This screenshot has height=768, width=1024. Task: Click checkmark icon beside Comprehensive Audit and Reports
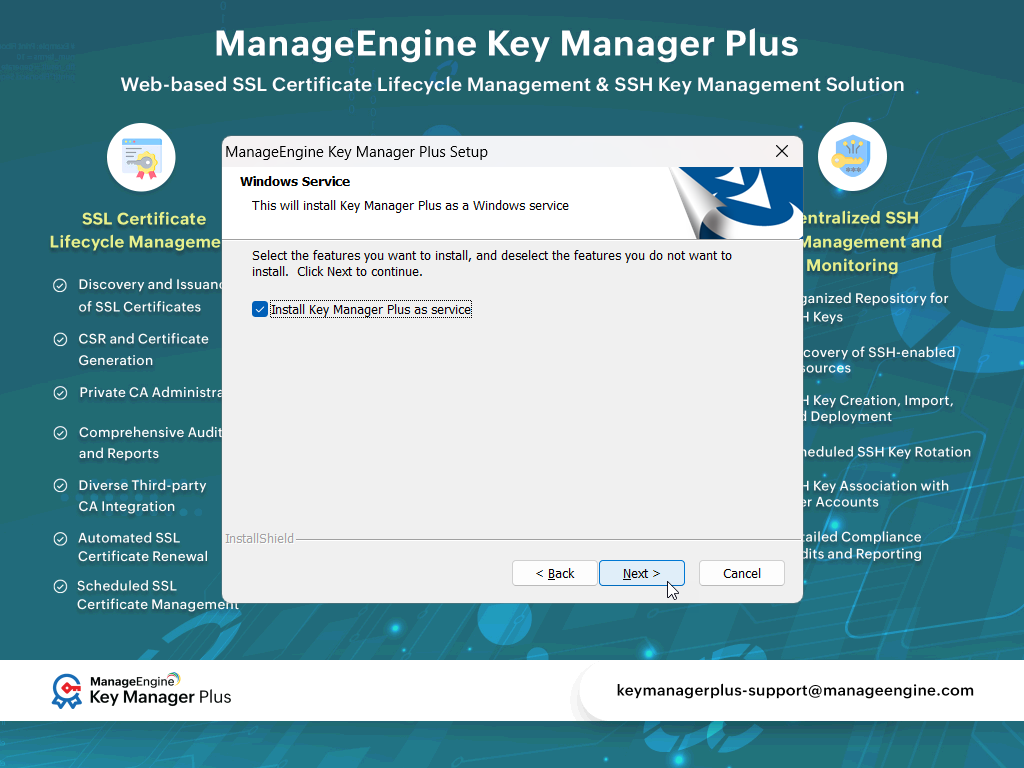[x=60, y=433]
